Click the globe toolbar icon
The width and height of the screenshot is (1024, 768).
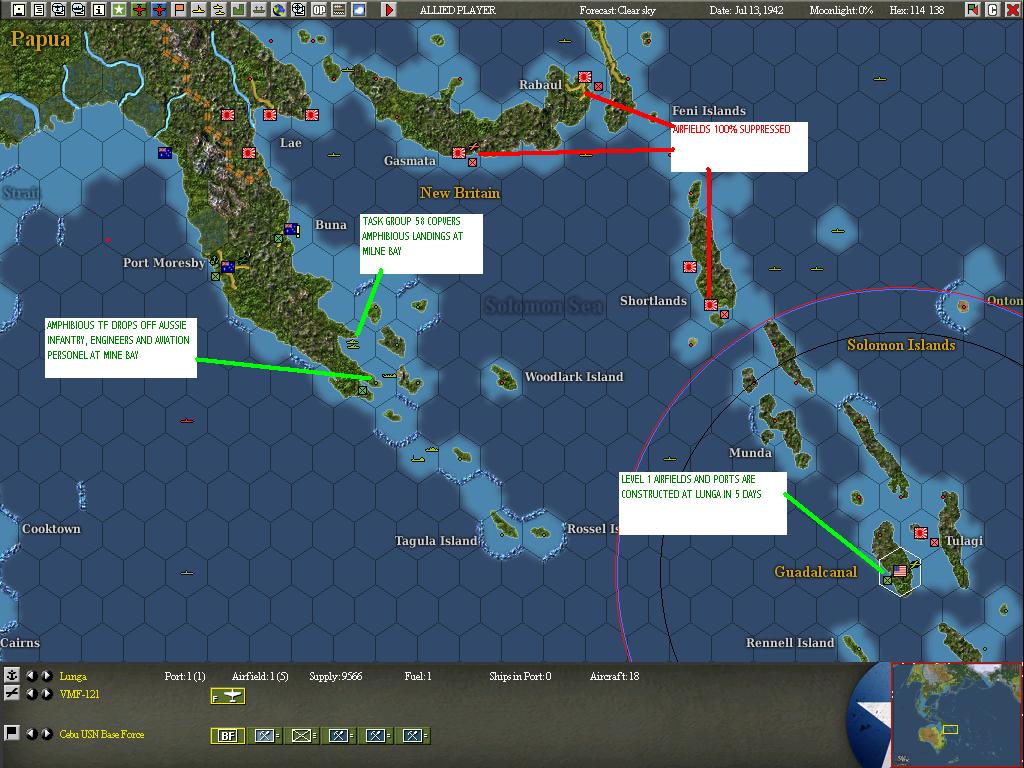click(x=279, y=9)
